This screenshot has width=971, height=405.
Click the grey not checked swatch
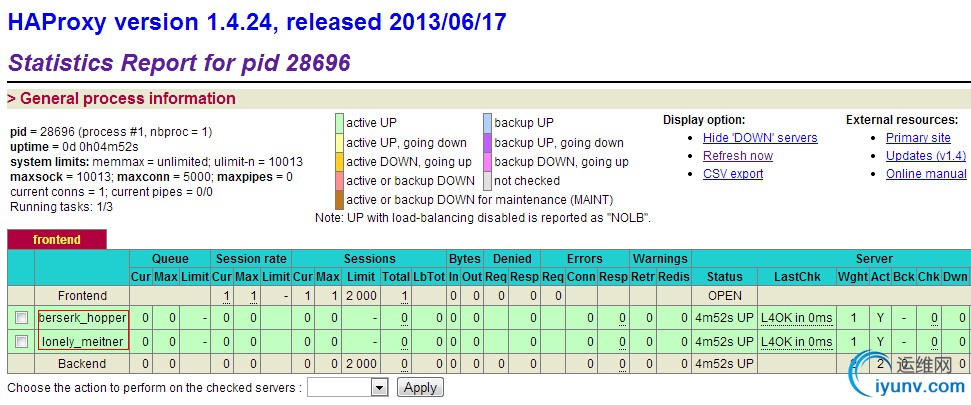(x=487, y=181)
